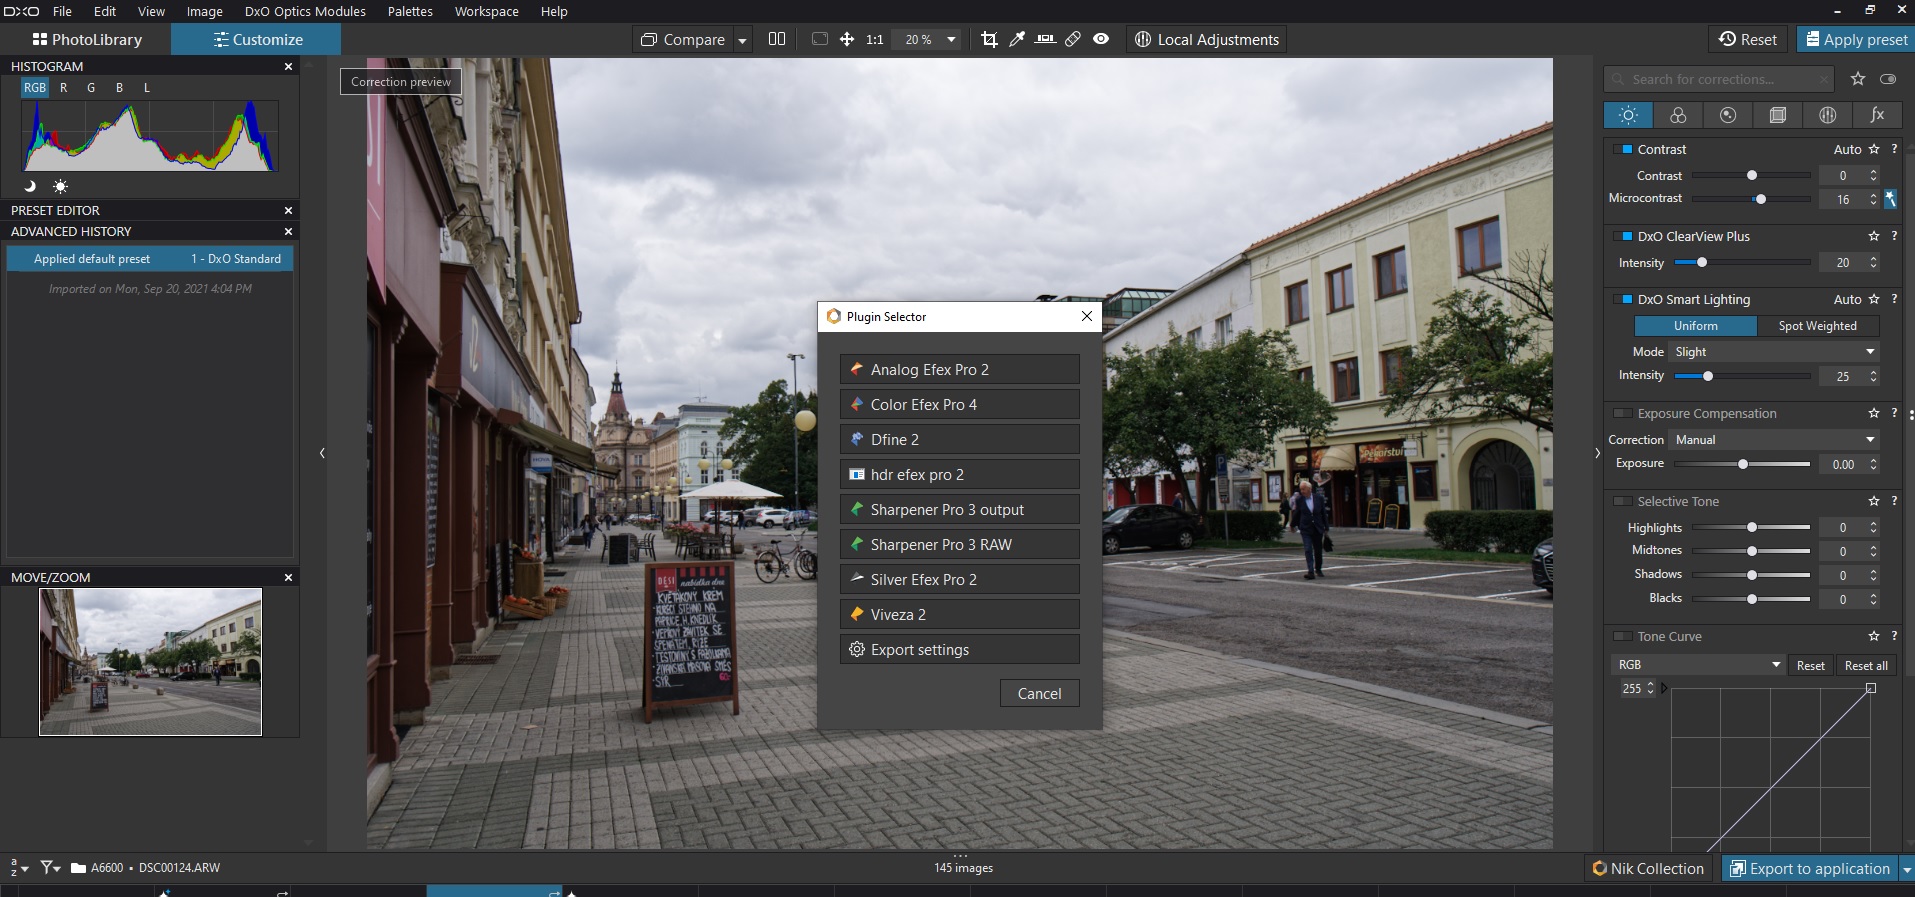
Task: Click the Microcontrast magic wand
Action: (1890, 199)
